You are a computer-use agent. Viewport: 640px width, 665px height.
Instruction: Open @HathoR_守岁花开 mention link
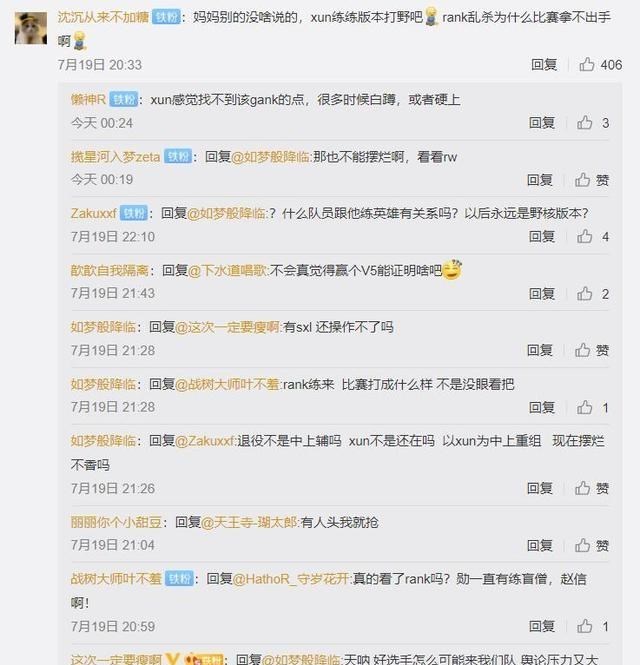point(292,578)
